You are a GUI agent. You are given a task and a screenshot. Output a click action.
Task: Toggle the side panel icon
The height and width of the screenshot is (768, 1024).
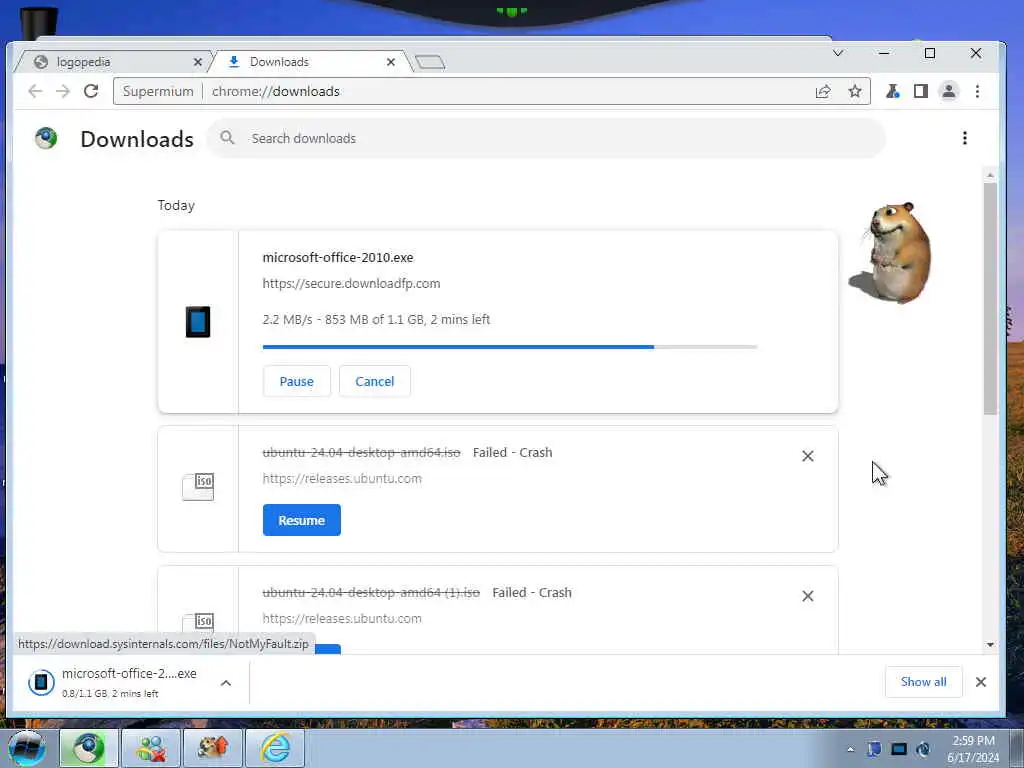tap(921, 91)
